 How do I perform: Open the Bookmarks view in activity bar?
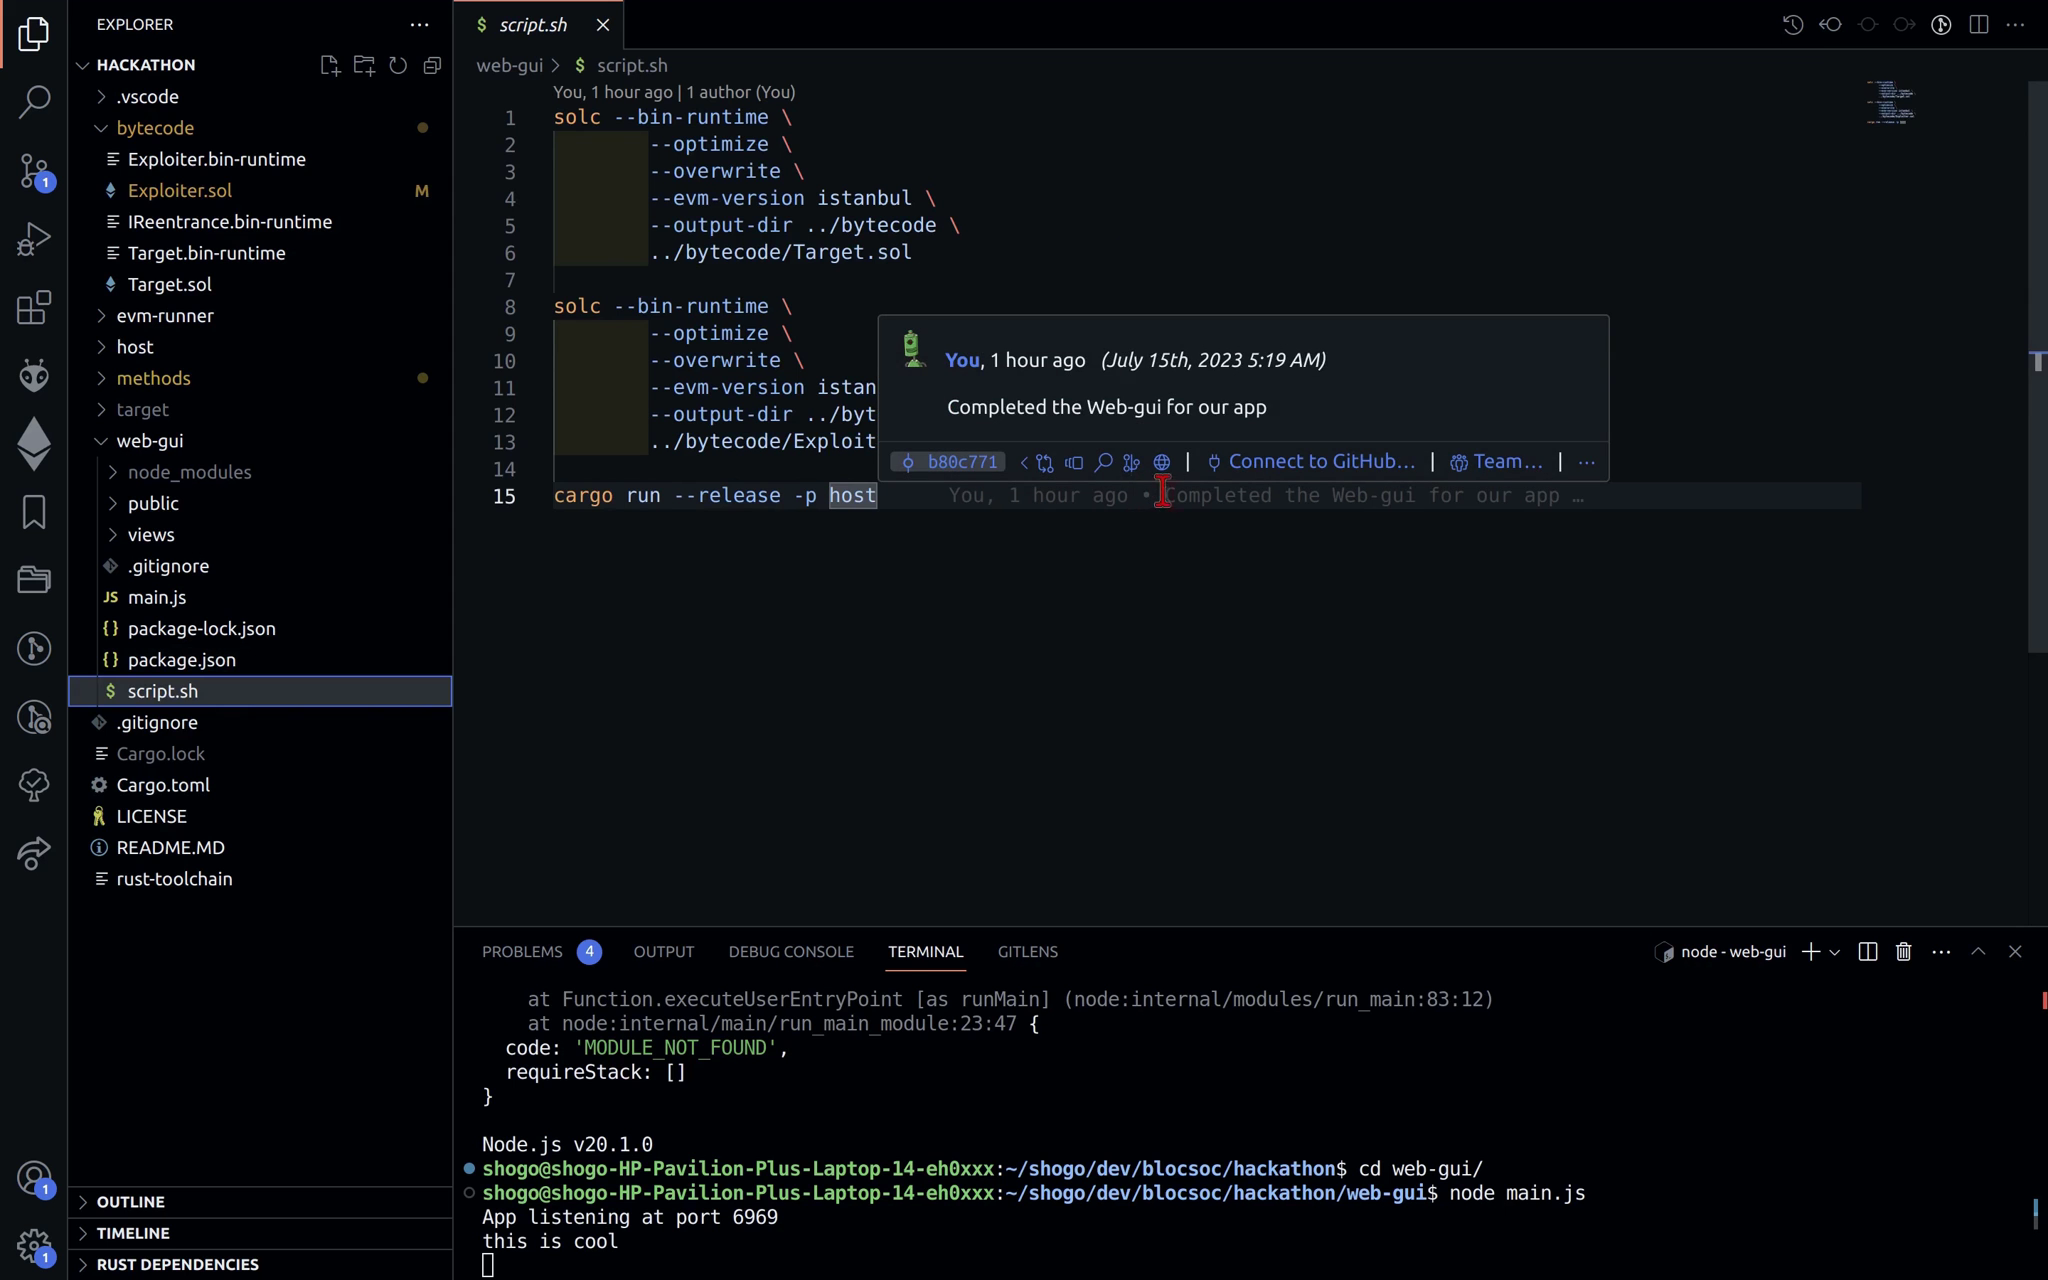(34, 512)
